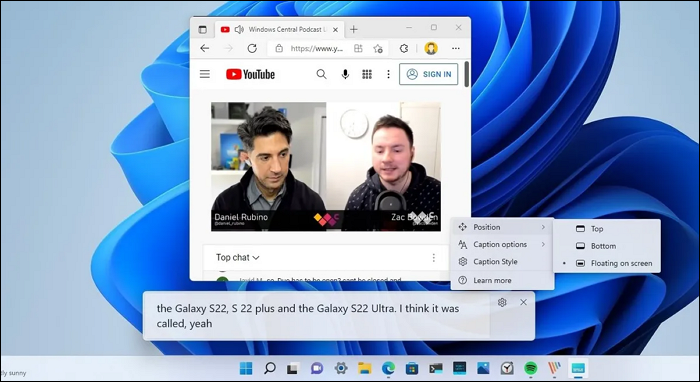Open the Position submenu

(x=502, y=227)
